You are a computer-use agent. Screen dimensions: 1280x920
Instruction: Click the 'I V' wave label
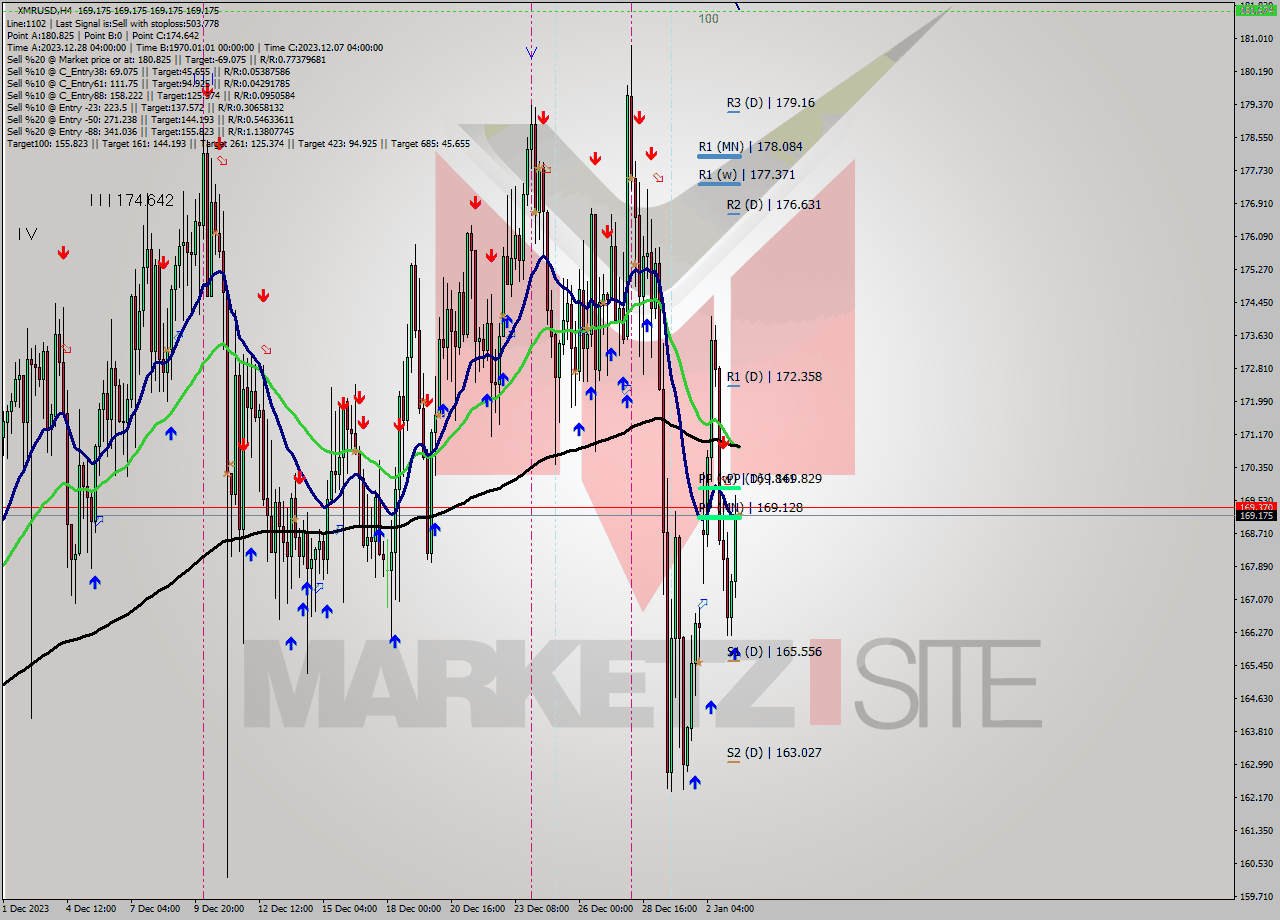click(x=27, y=234)
